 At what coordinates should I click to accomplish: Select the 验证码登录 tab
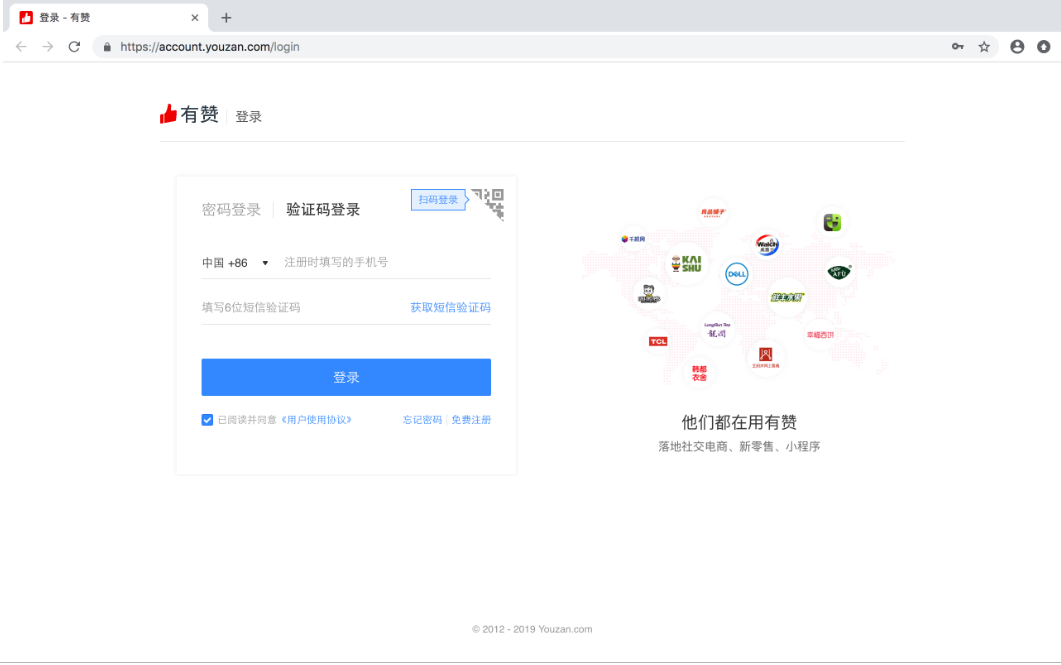[x=323, y=210]
